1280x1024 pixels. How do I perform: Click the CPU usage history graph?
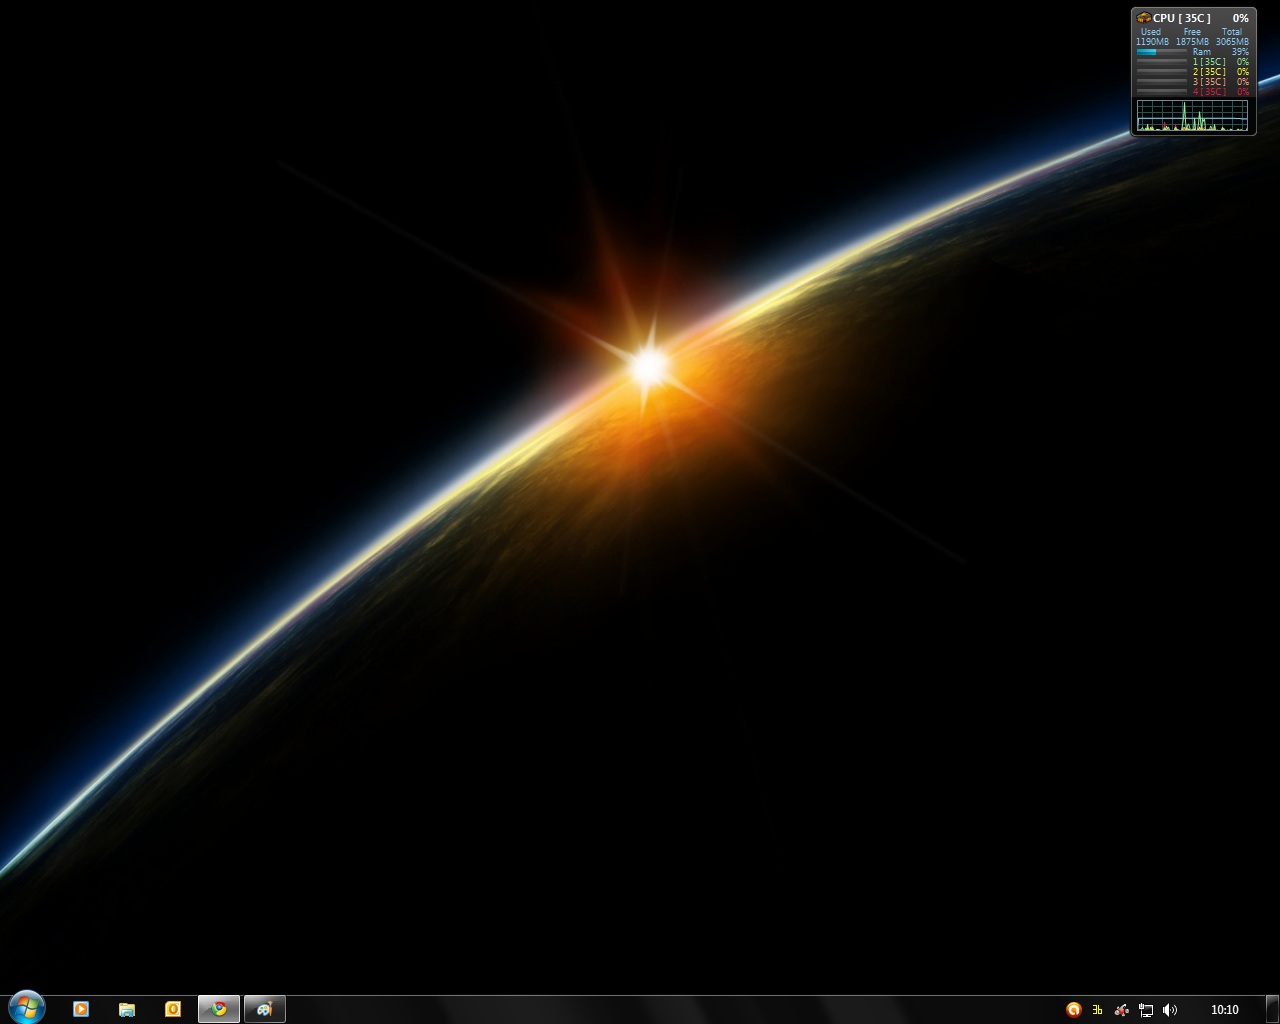tap(1192, 115)
